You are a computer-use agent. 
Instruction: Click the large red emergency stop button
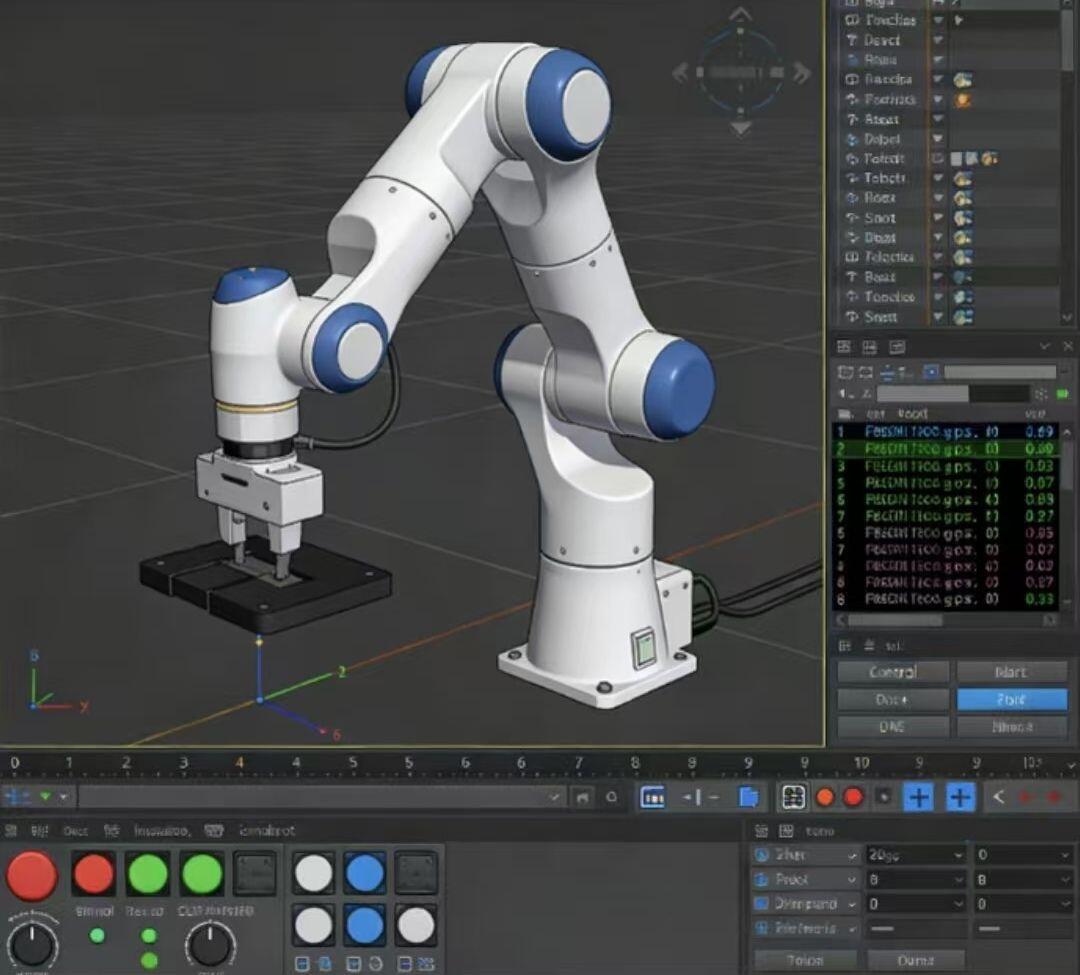32,875
